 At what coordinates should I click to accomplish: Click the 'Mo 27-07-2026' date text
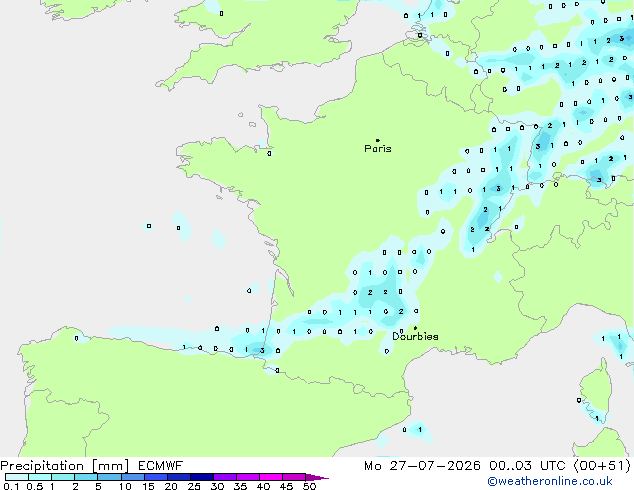coord(423,466)
